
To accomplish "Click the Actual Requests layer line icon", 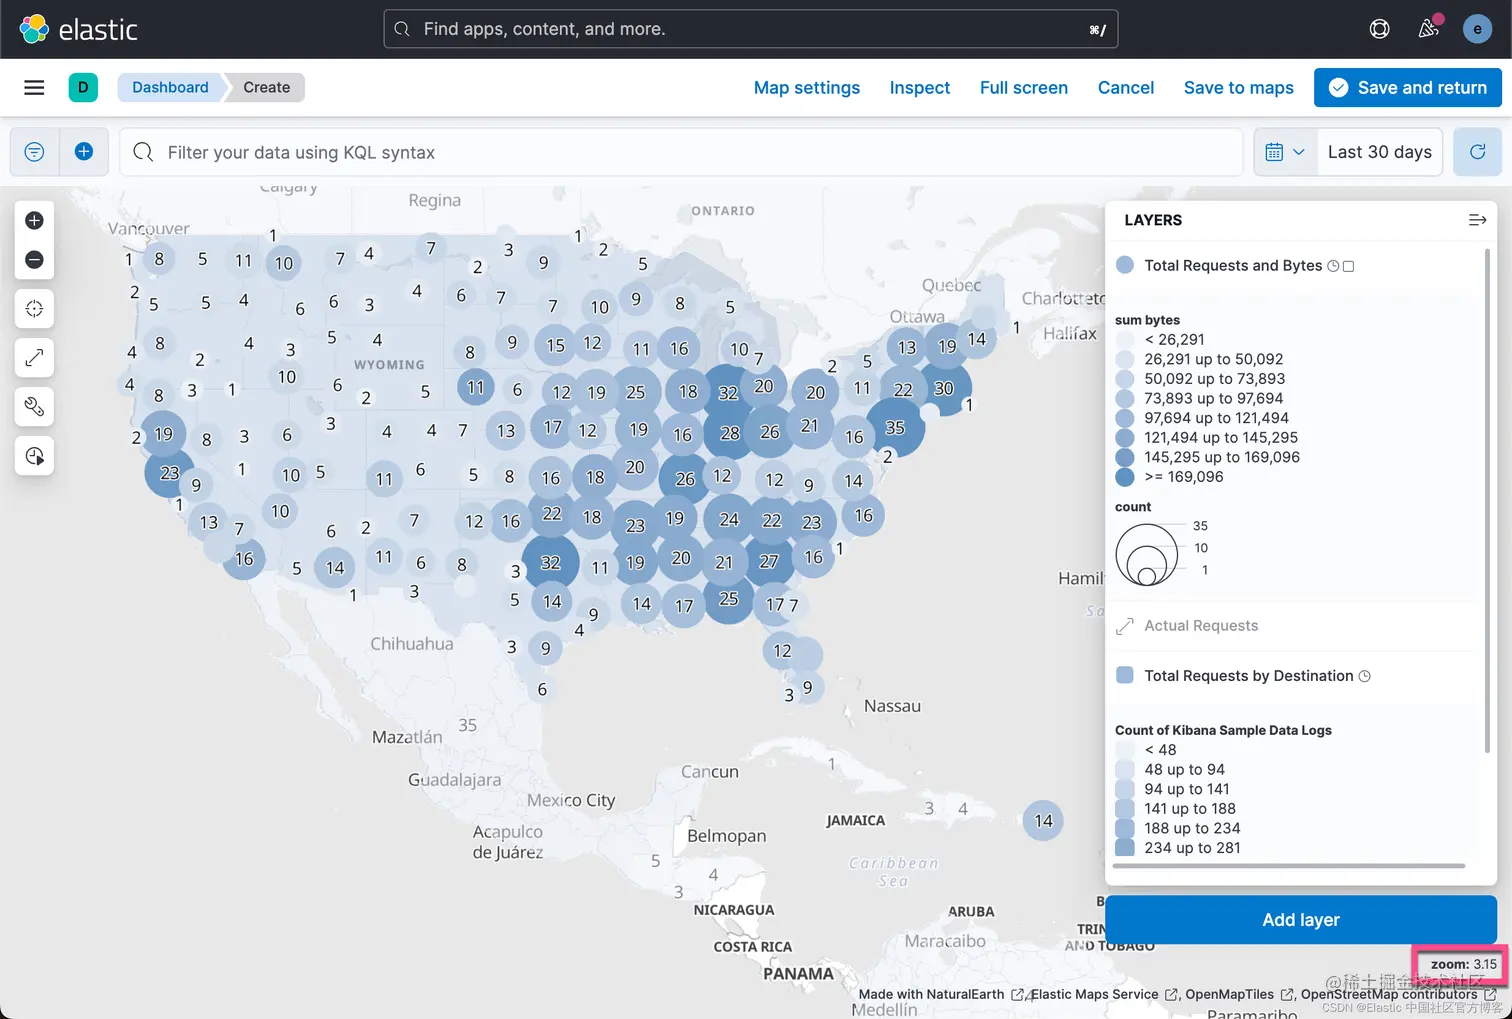I will (1125, 626).
